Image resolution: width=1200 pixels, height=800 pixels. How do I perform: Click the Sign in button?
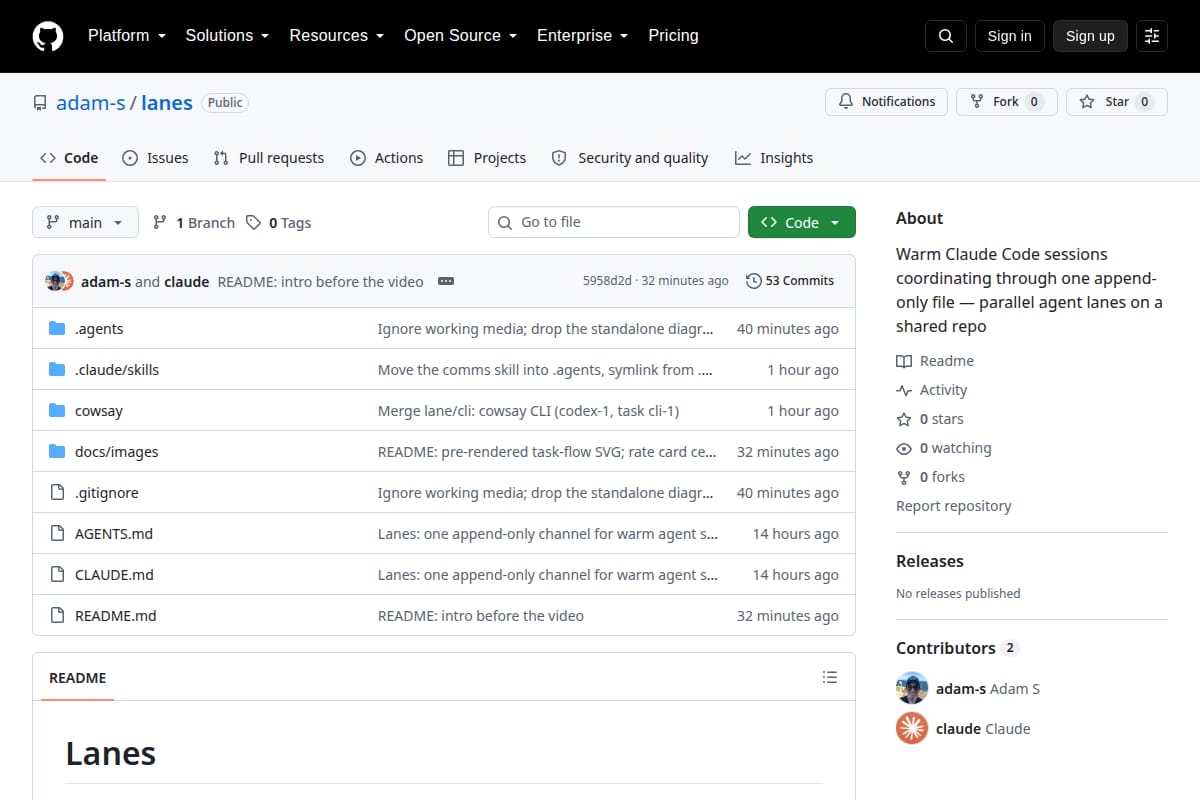pyautogui.click(x=1009, y=36)
